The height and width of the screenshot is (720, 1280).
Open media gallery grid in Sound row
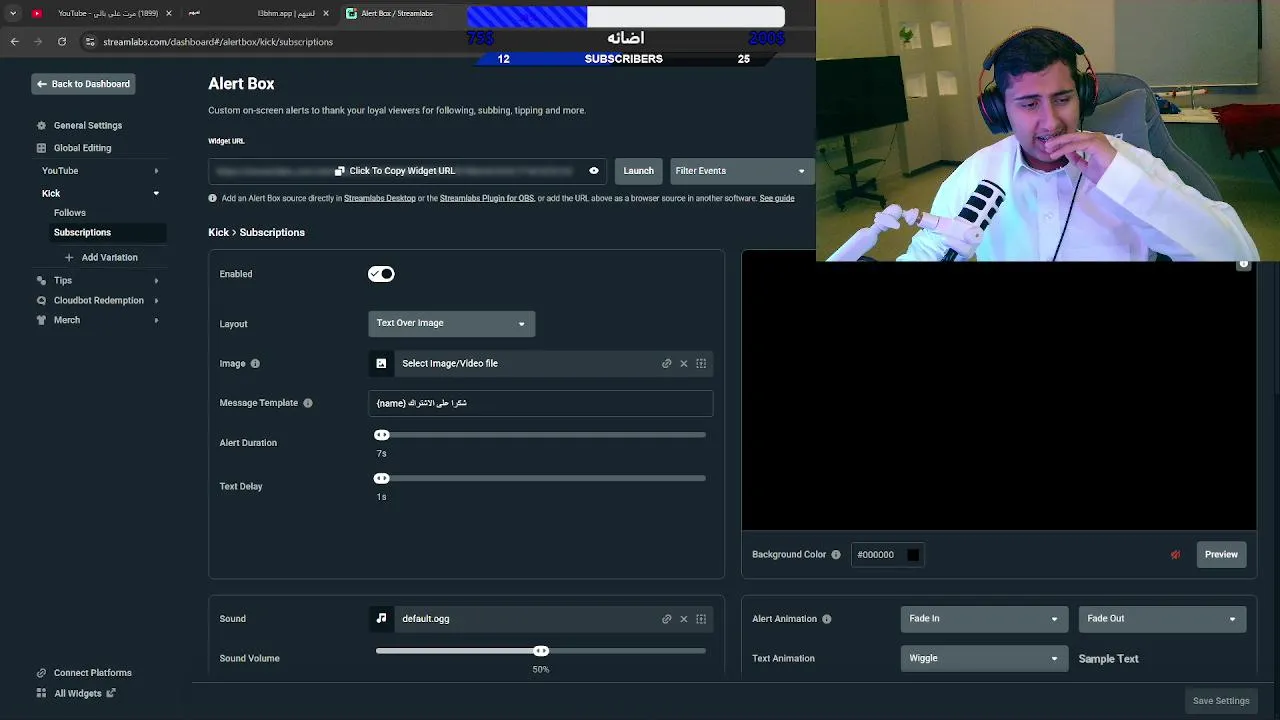(x=701, y=619)
